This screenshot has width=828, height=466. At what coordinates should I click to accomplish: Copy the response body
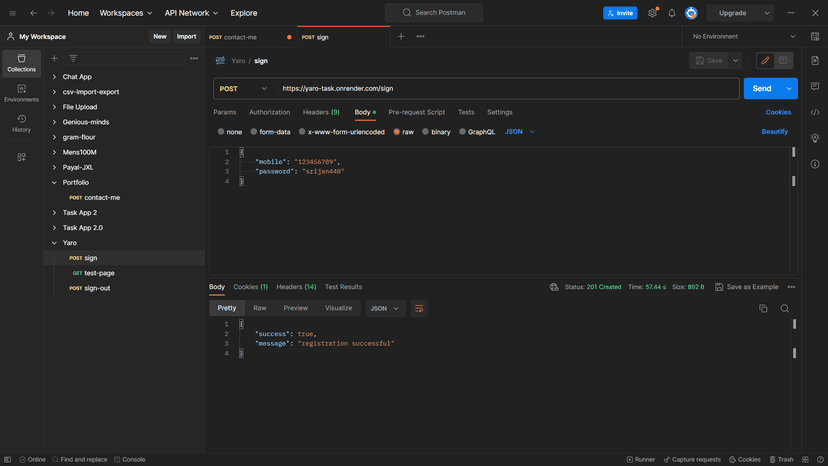763,309
